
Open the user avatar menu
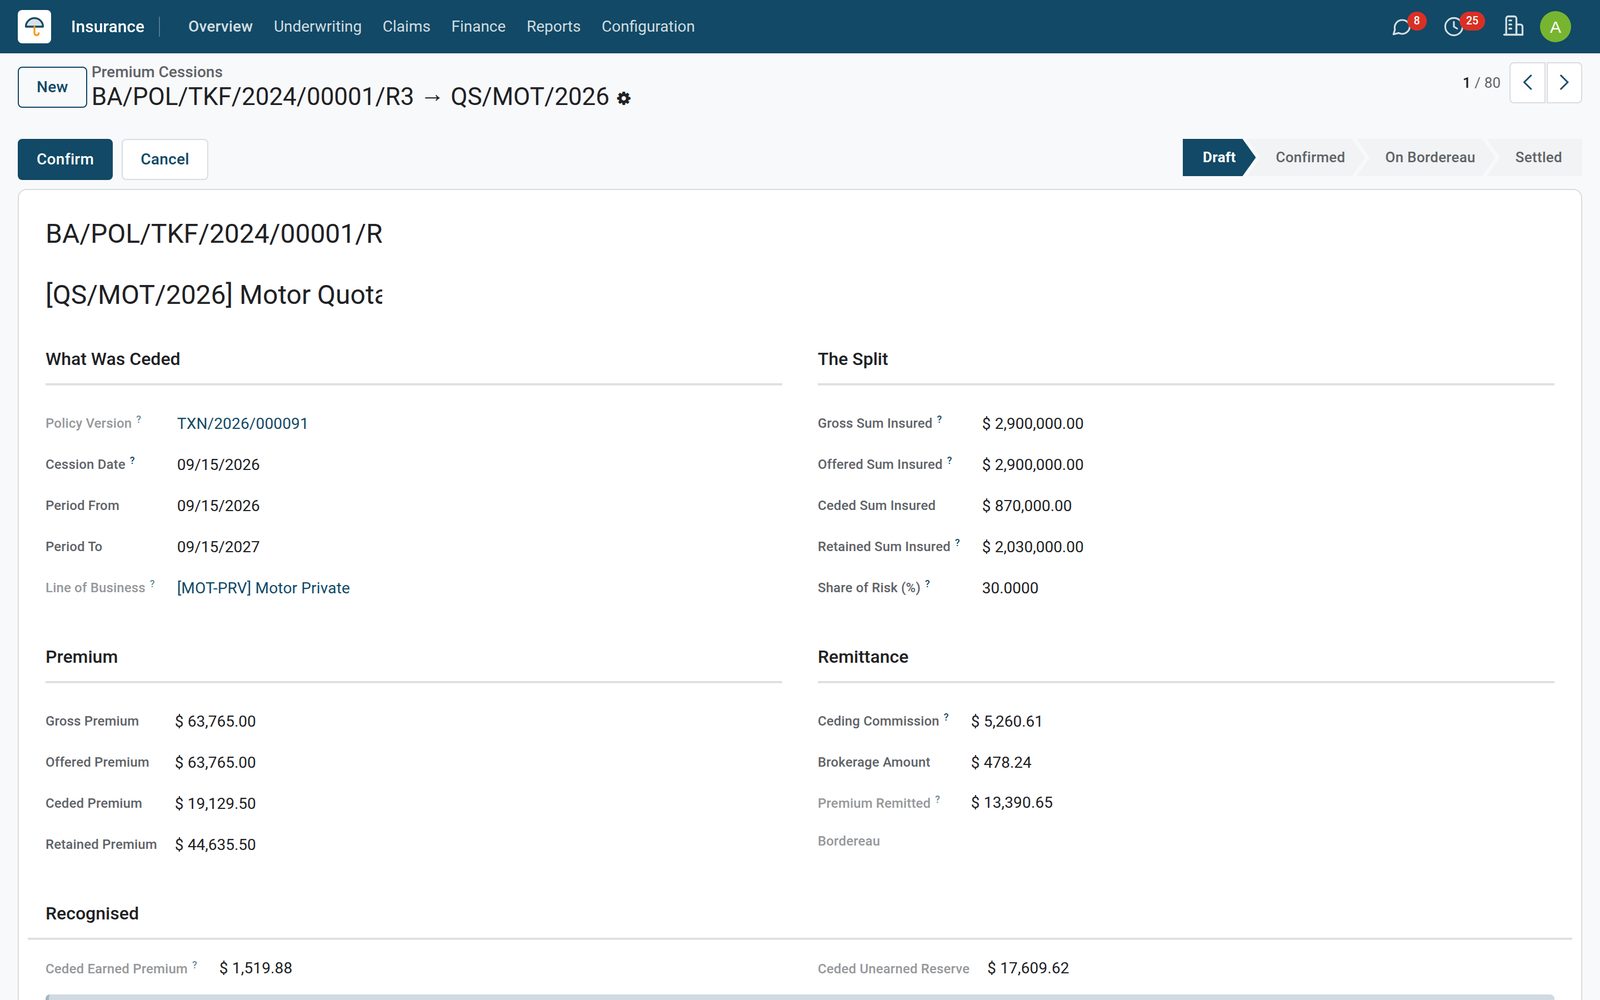click(1555, 27)
